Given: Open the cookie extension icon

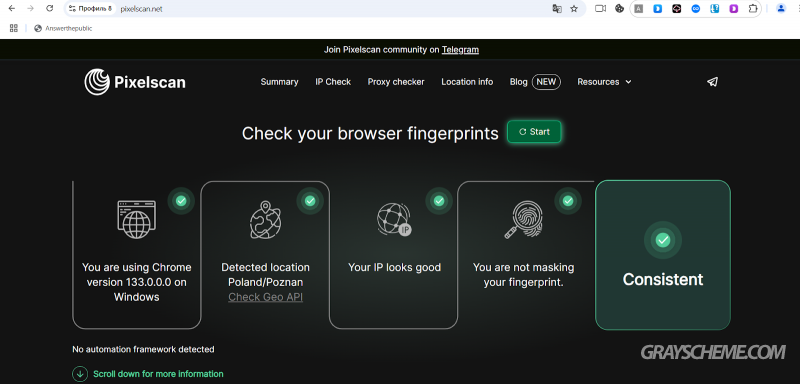Looking at the screenshot, I should click(619, 9).
